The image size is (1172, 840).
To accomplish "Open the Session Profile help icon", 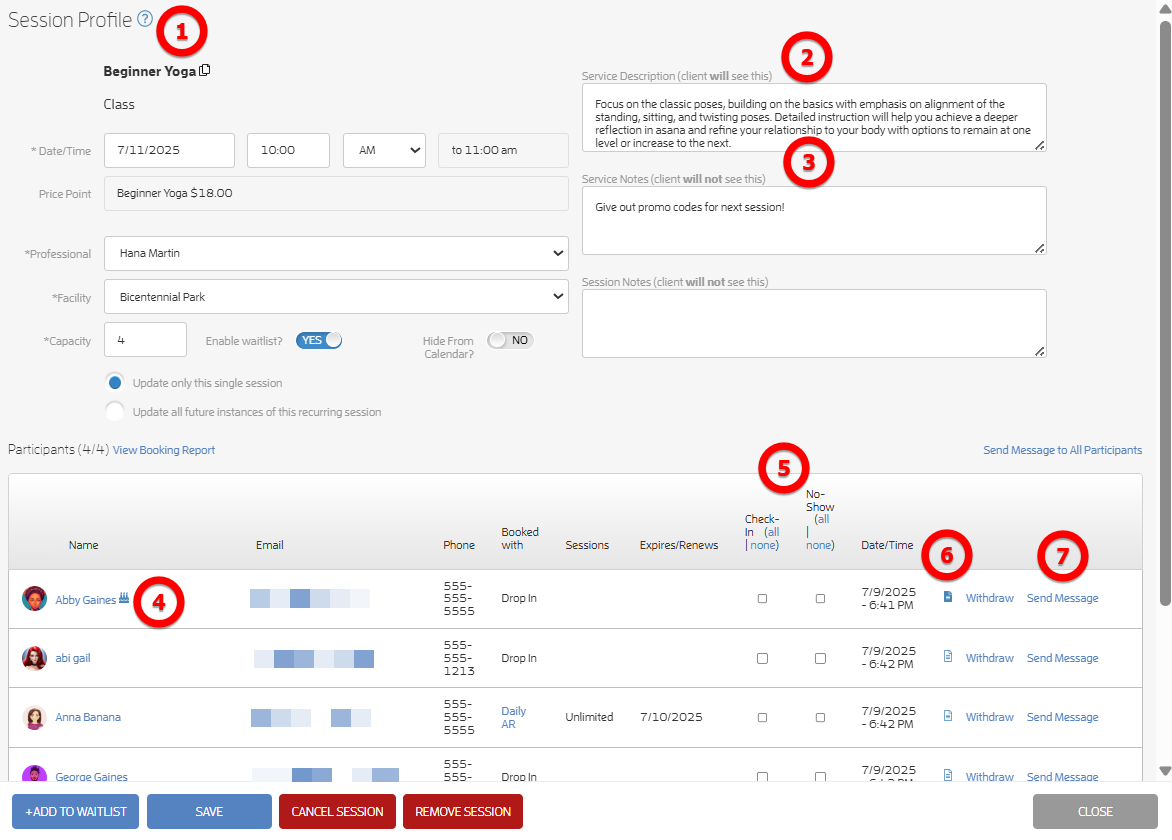I will click(x=145, y=19).
